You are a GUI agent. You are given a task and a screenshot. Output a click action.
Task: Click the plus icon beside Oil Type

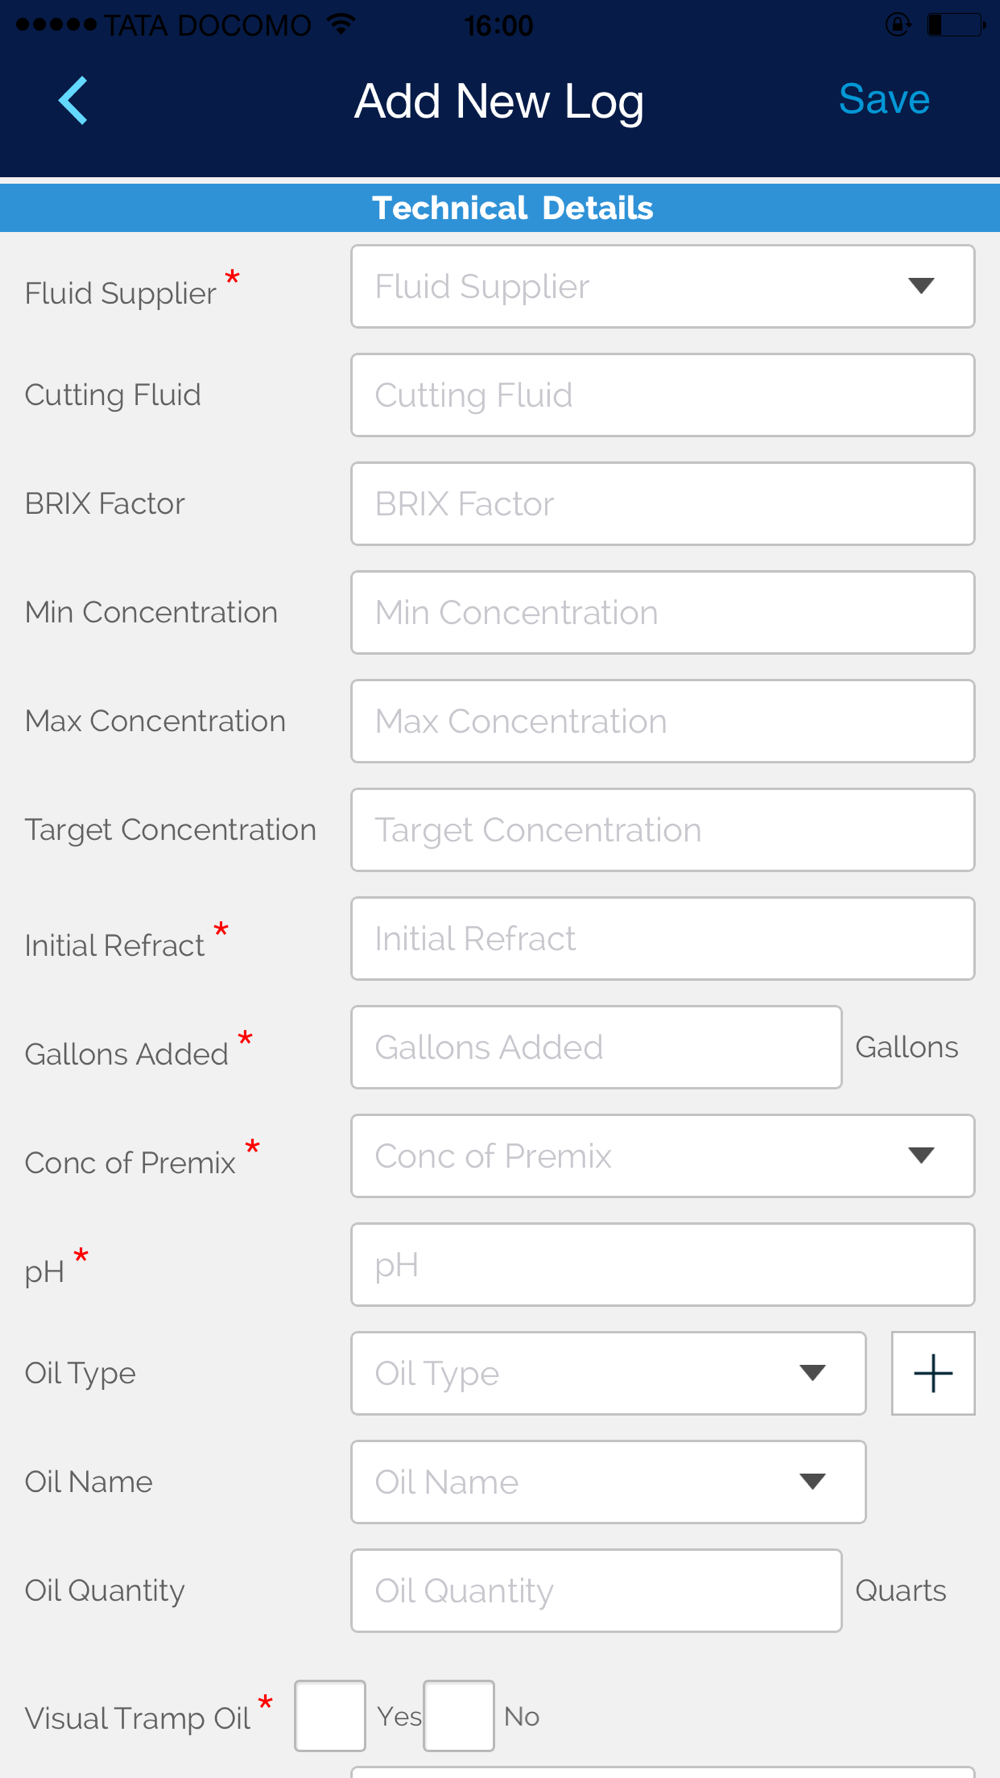932,1373
